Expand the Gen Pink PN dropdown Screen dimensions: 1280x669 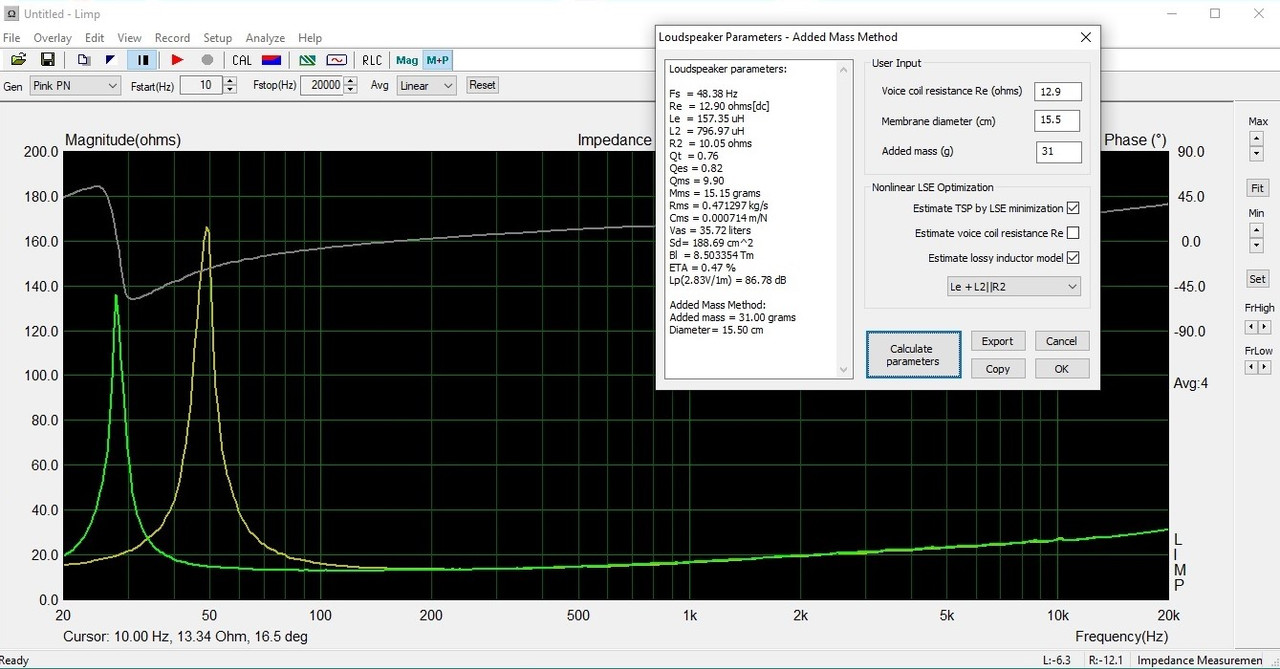click(75, 86)
